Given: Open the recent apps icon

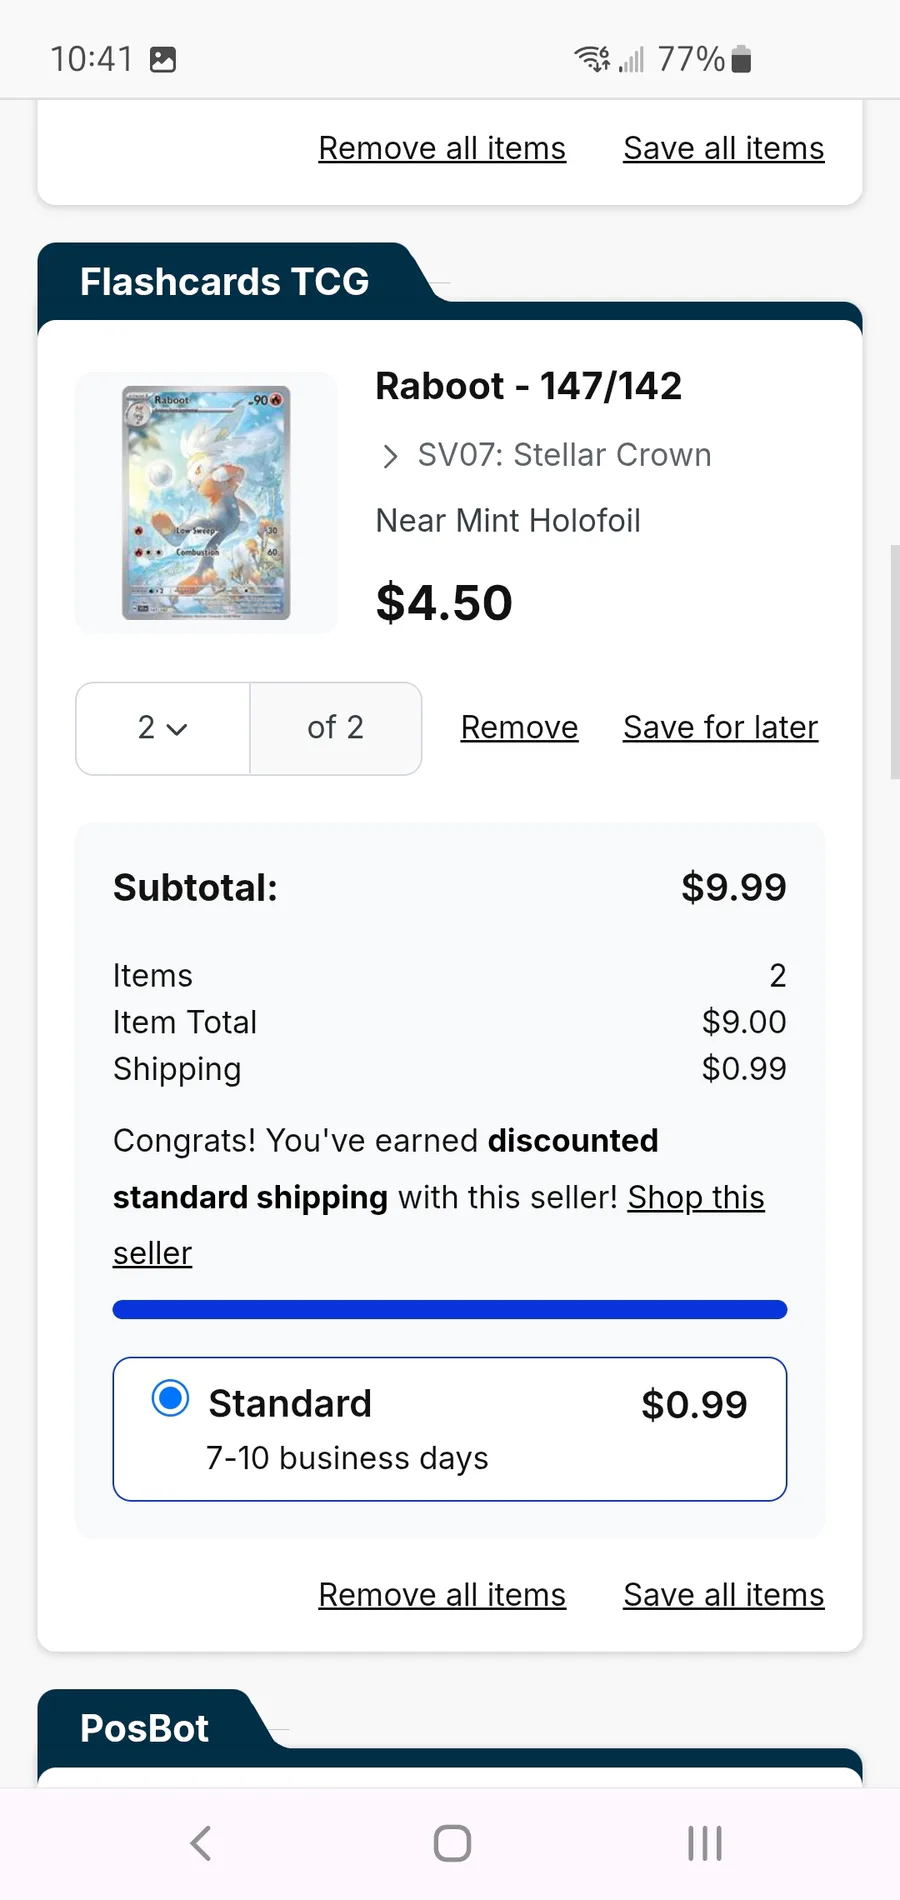Looking at the screenshot, I should (x=704, y=1843).
